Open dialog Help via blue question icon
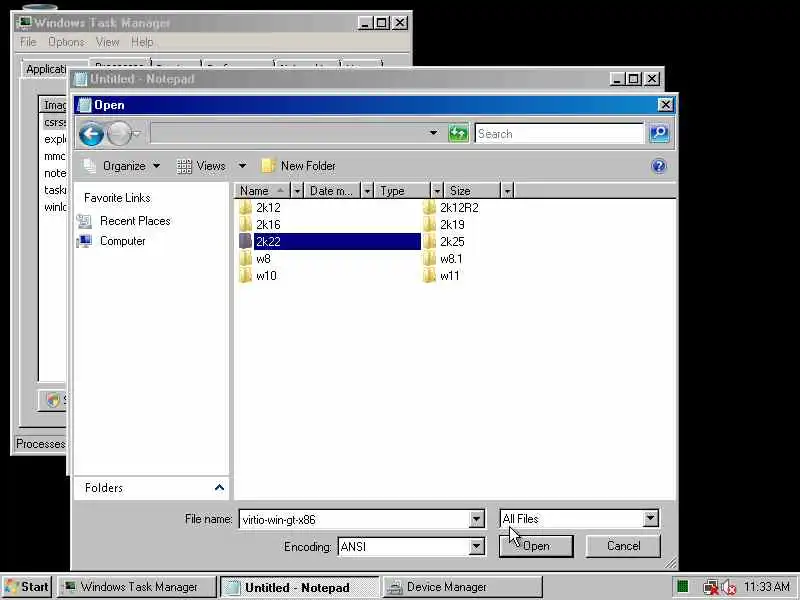 (x=659, y=166)
